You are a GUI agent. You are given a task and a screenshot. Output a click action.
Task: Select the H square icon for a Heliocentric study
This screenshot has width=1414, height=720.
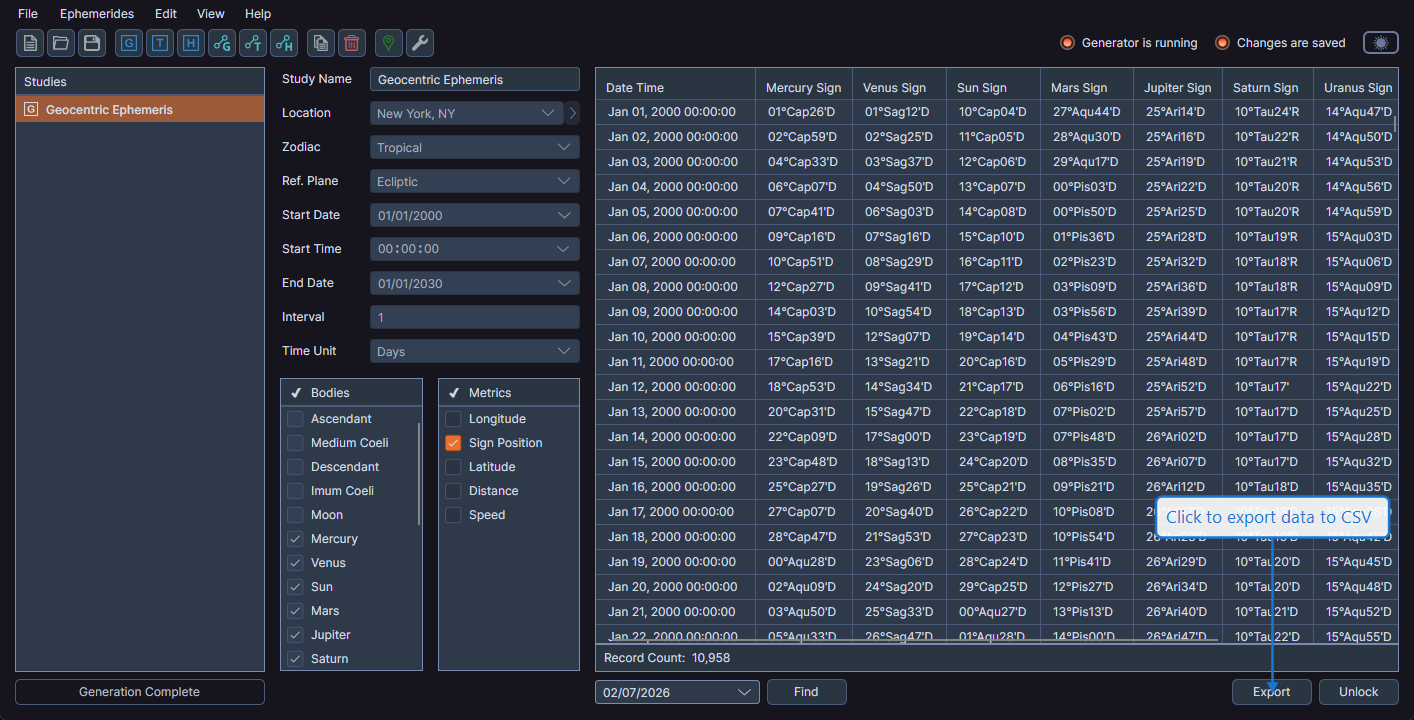coord(190,43)
